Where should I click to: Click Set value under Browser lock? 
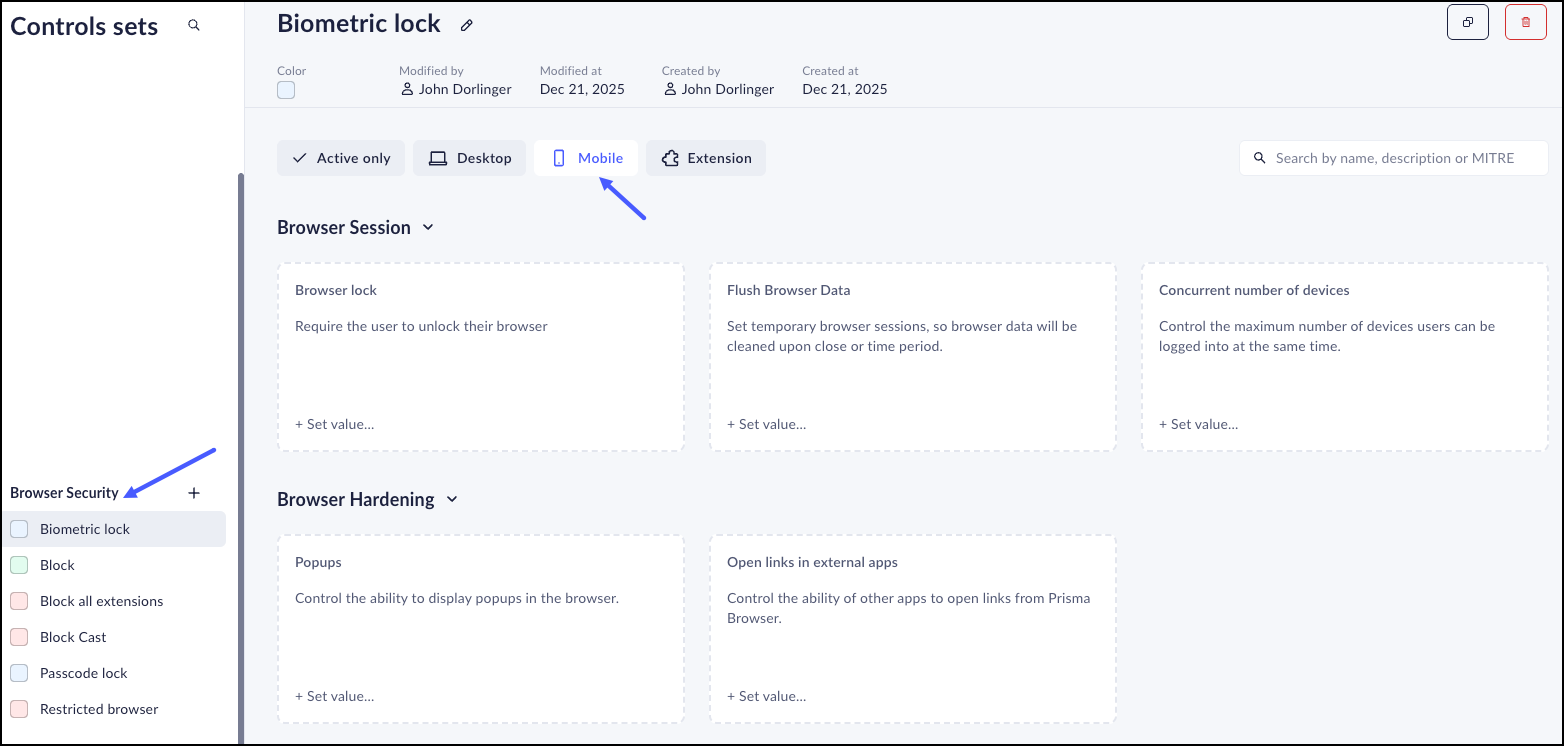click(x=335, y=424)
